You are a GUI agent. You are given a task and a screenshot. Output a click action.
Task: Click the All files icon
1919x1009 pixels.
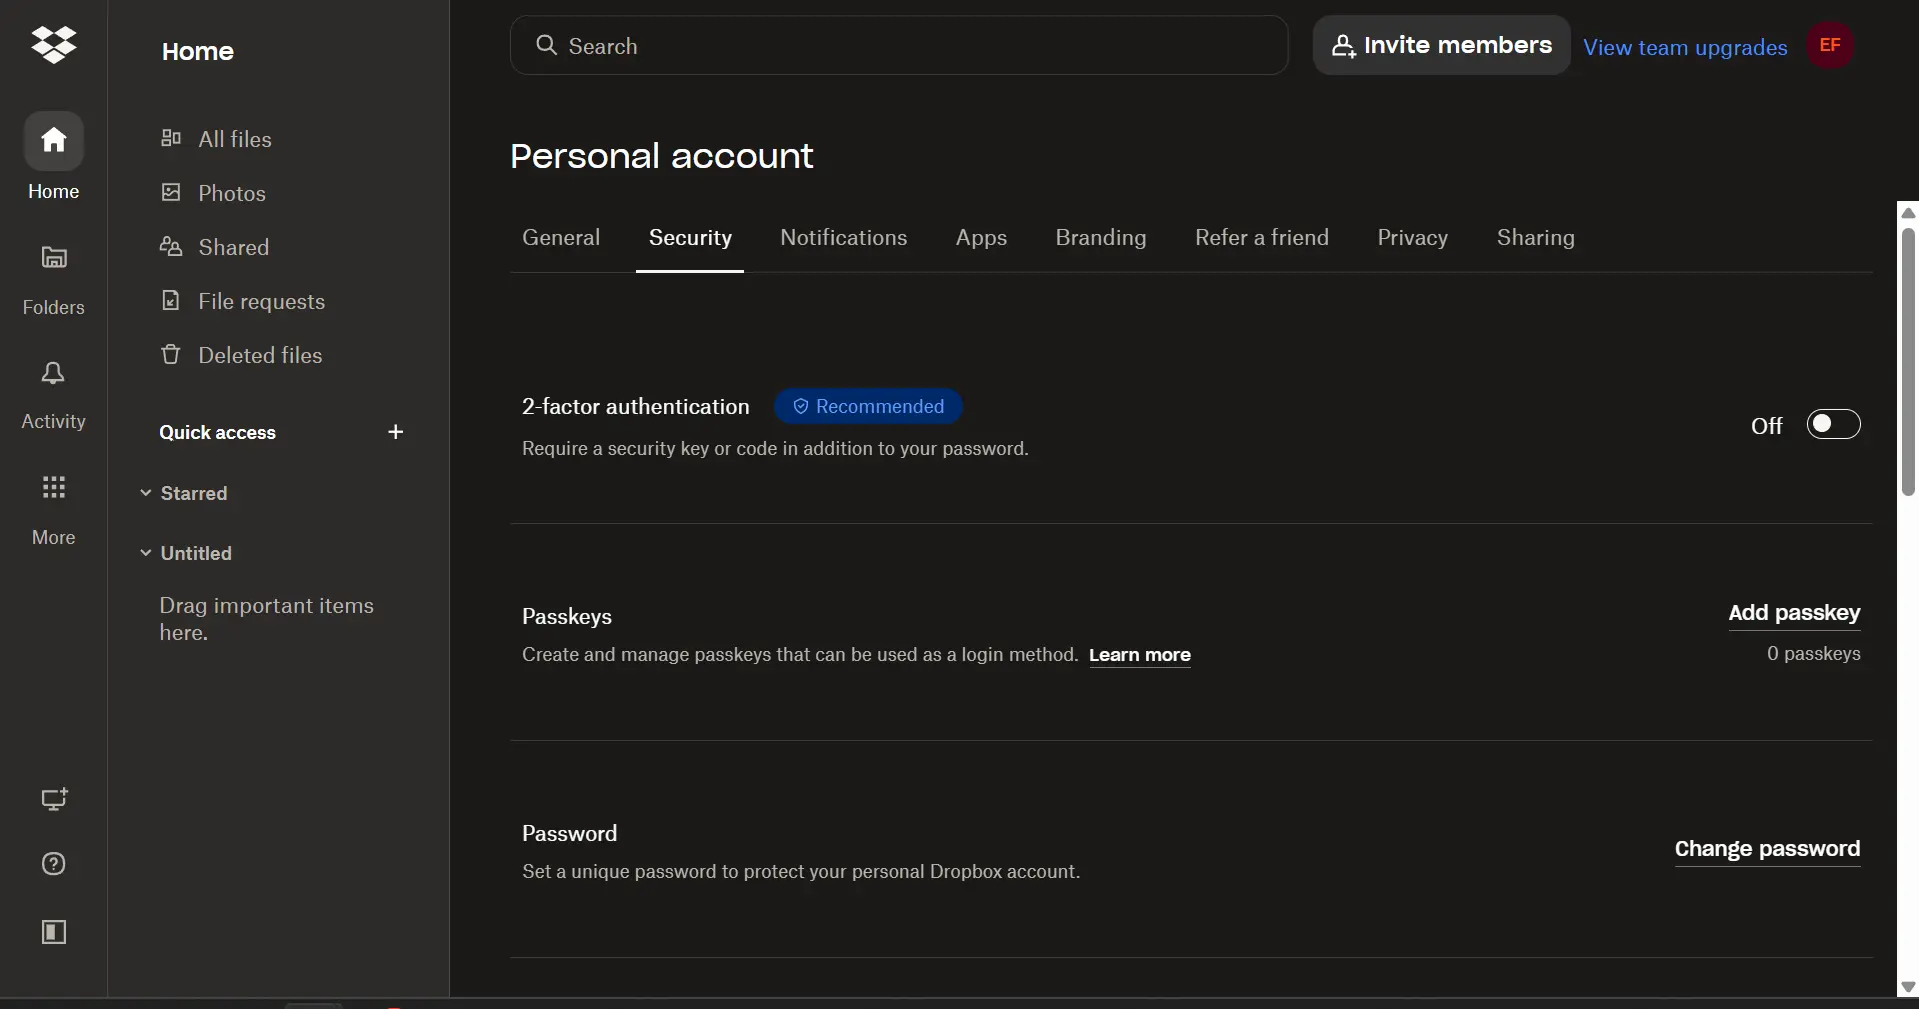171,138
